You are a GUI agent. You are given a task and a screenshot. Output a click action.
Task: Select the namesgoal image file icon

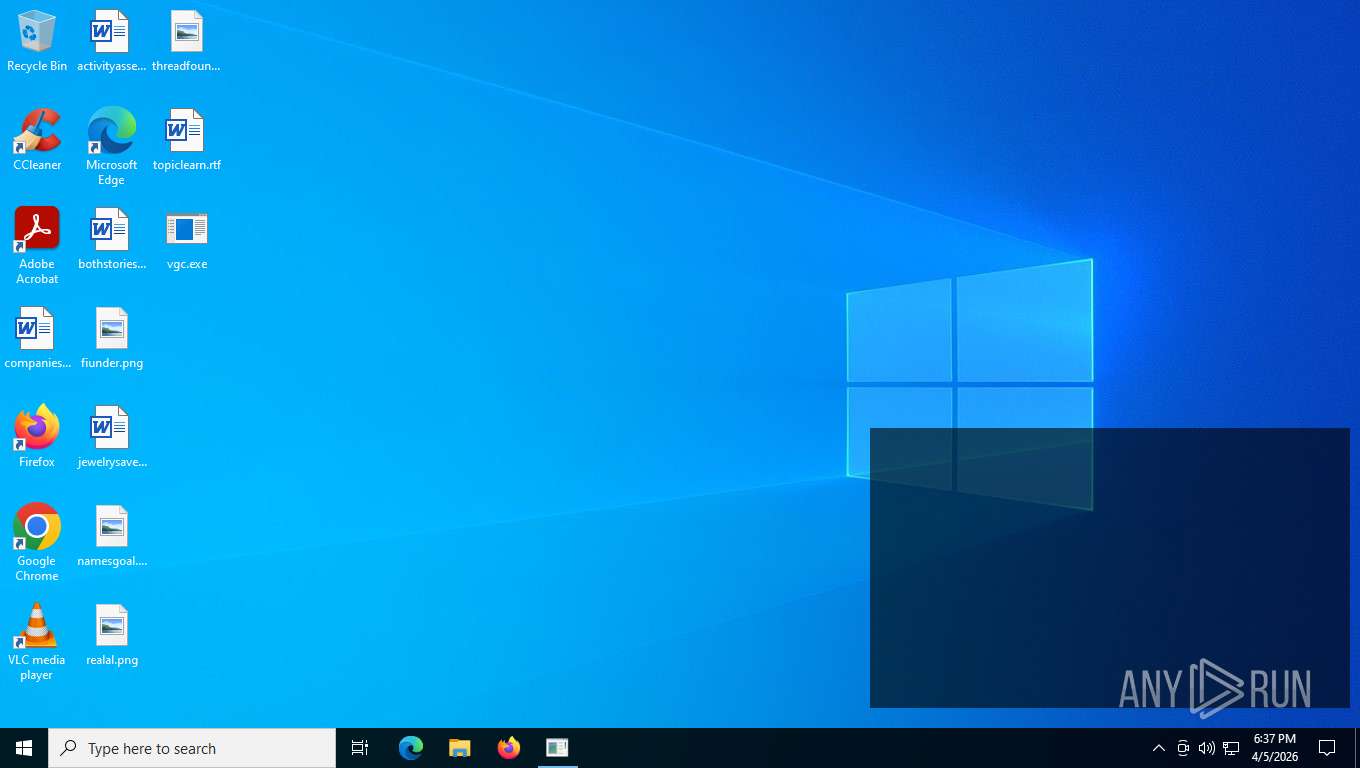[x=111, y=537]
